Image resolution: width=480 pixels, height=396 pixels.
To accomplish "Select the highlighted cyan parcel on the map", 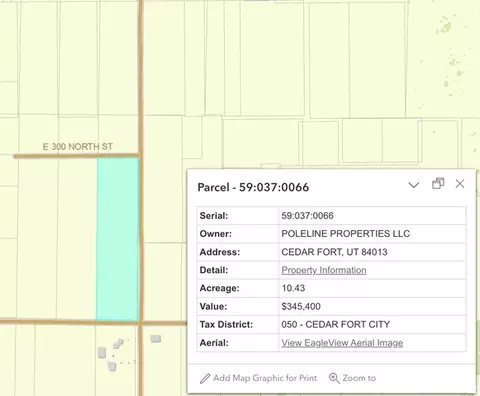I will click(117, 239).
